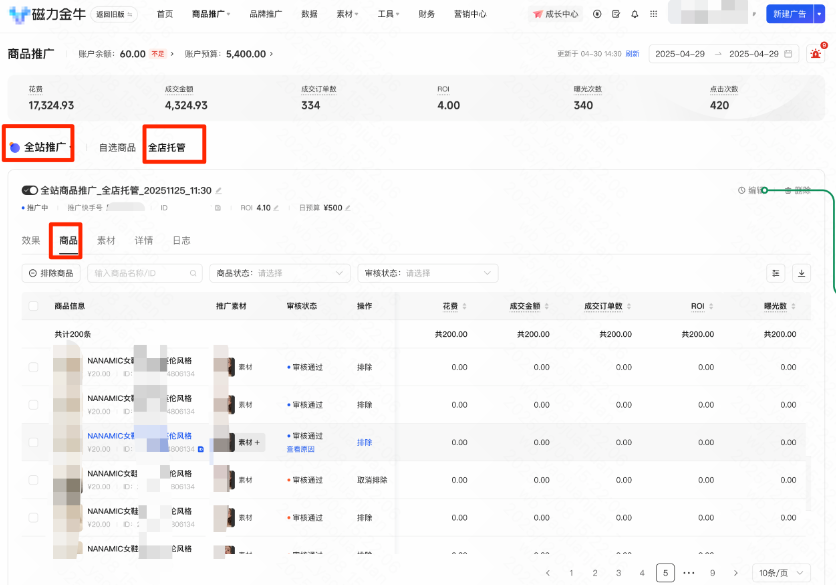This screenshot has height=585, width=836.
Task: Switch to the 效果 tab
Action: [31, 241]
